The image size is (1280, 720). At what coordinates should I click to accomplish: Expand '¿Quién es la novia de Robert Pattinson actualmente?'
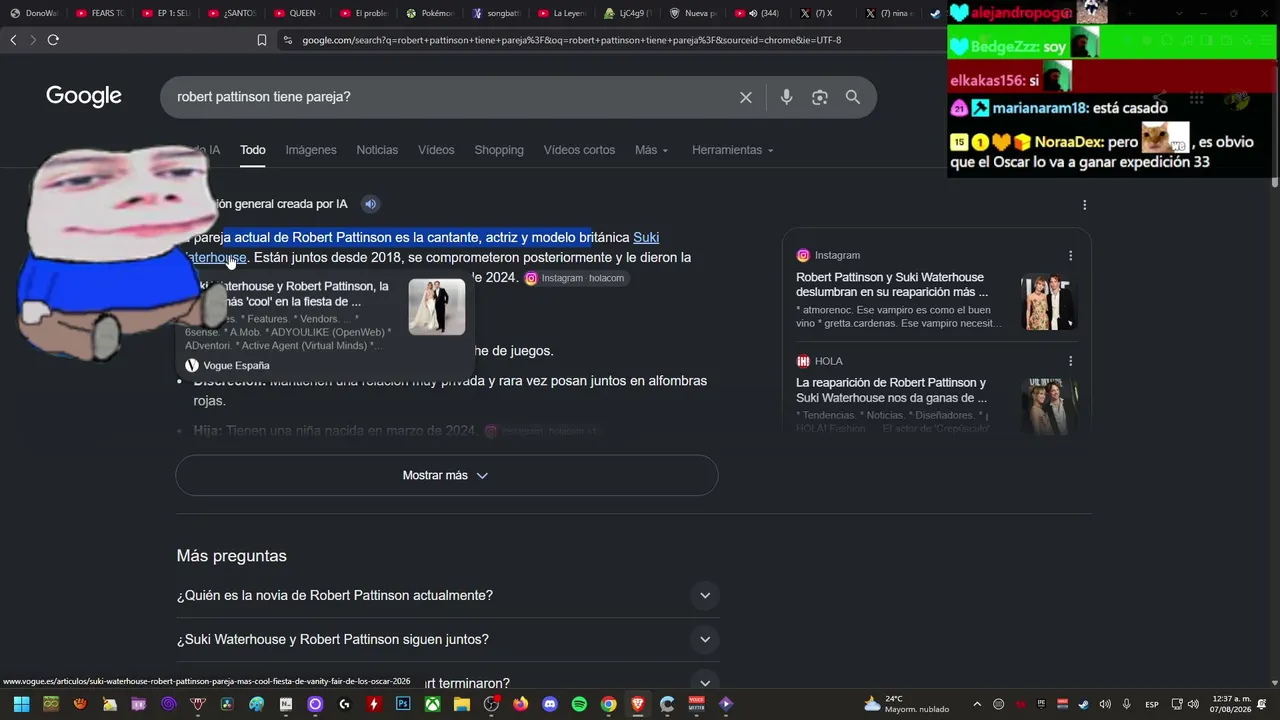pyautogui.click(x=448, y=595)
